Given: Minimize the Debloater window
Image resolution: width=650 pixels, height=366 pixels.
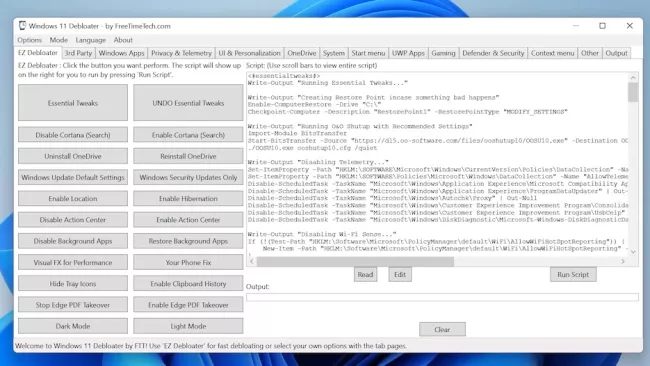Looking at the screenshot, I should [x=576, y=26].
